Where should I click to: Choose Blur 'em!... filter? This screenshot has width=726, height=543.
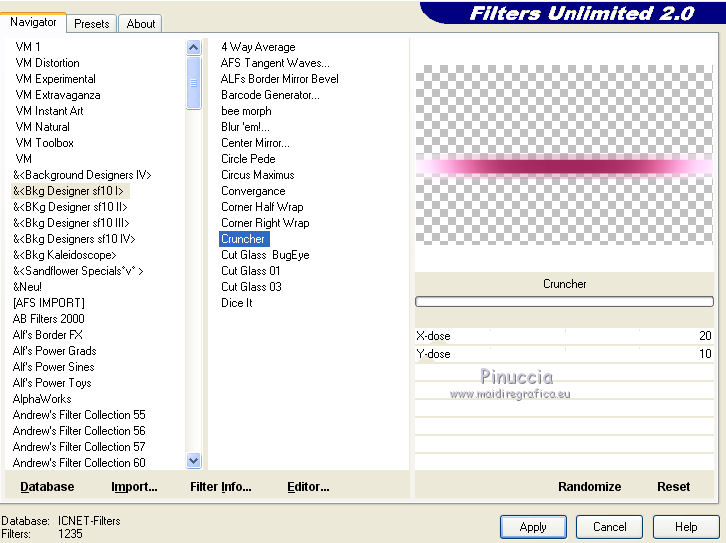point(245,127)
